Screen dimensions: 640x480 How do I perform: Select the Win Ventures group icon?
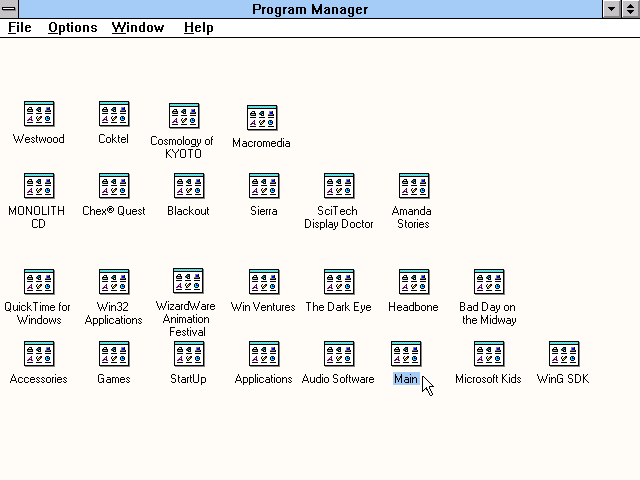264,282
